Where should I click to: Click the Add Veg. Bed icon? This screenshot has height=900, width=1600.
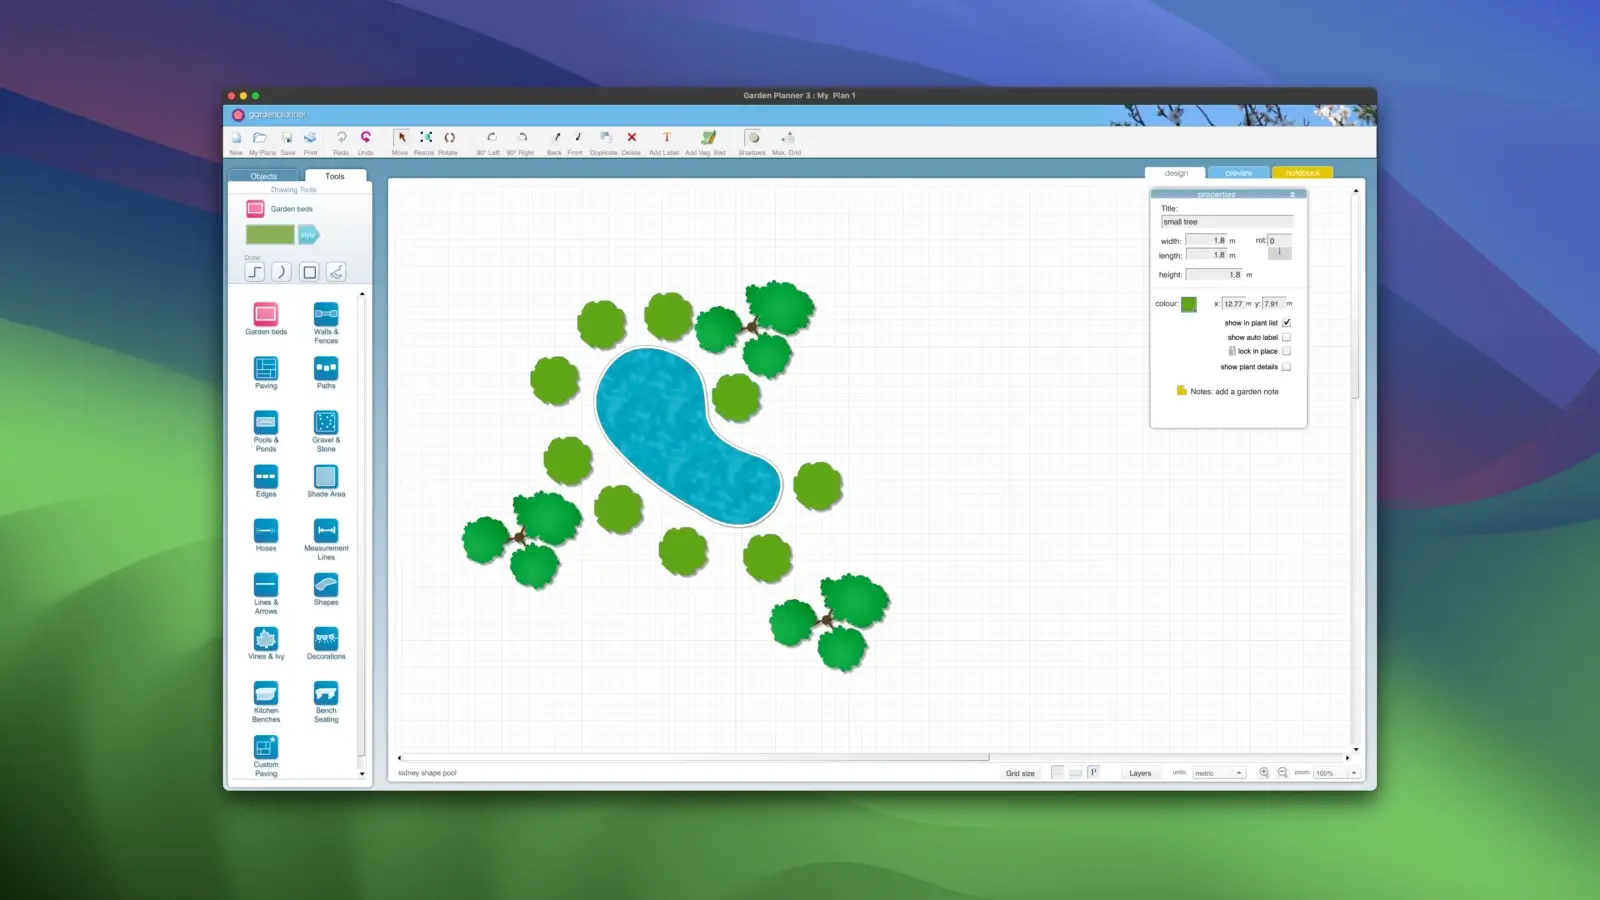pyautogui.click(x=707, y=138)
